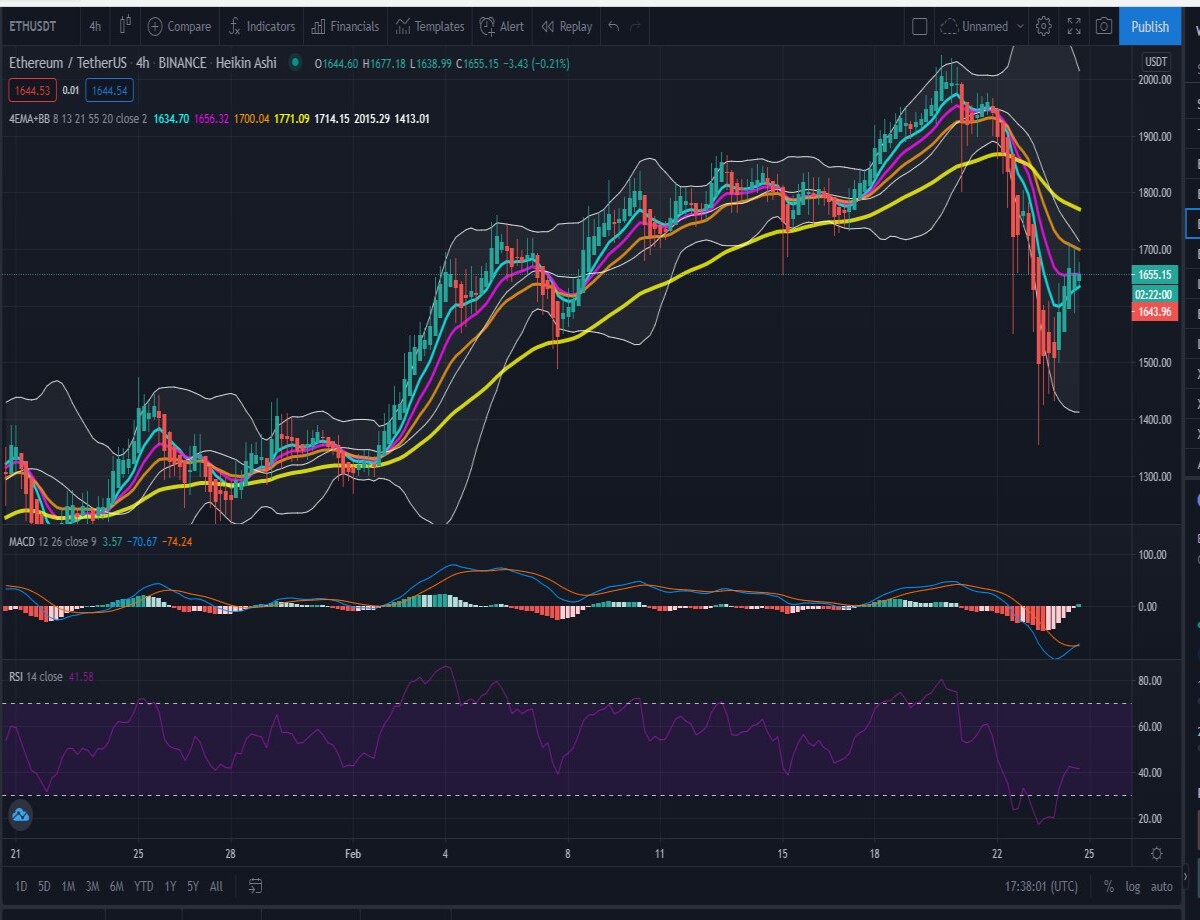
Task: Click the undo arrow in toolbar
Action: 614,26
